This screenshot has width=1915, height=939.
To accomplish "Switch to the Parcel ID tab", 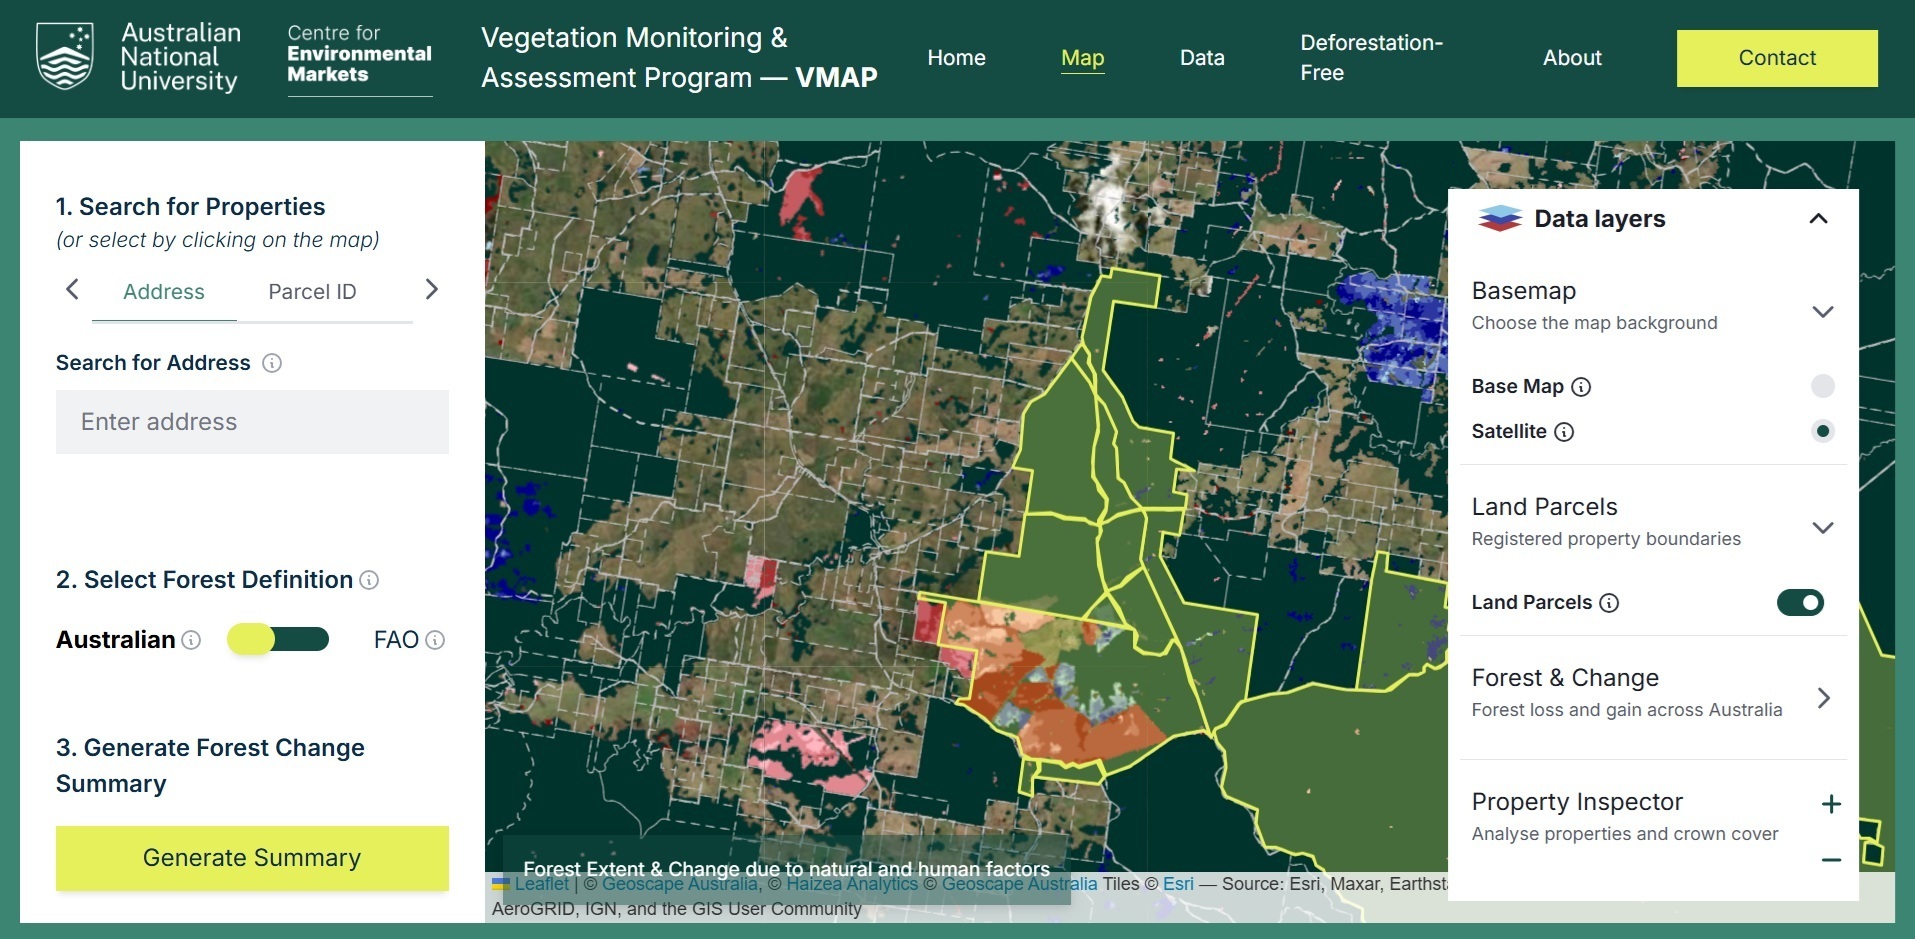I will (x=312, y=292).
